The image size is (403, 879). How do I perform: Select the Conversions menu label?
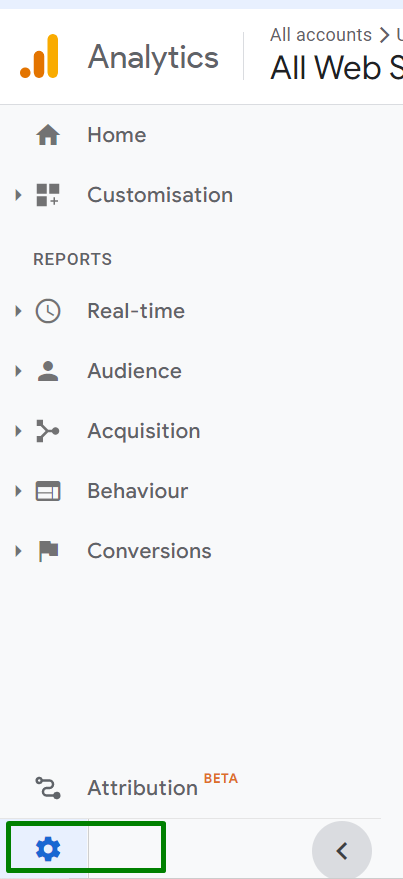tap(150, 551)
